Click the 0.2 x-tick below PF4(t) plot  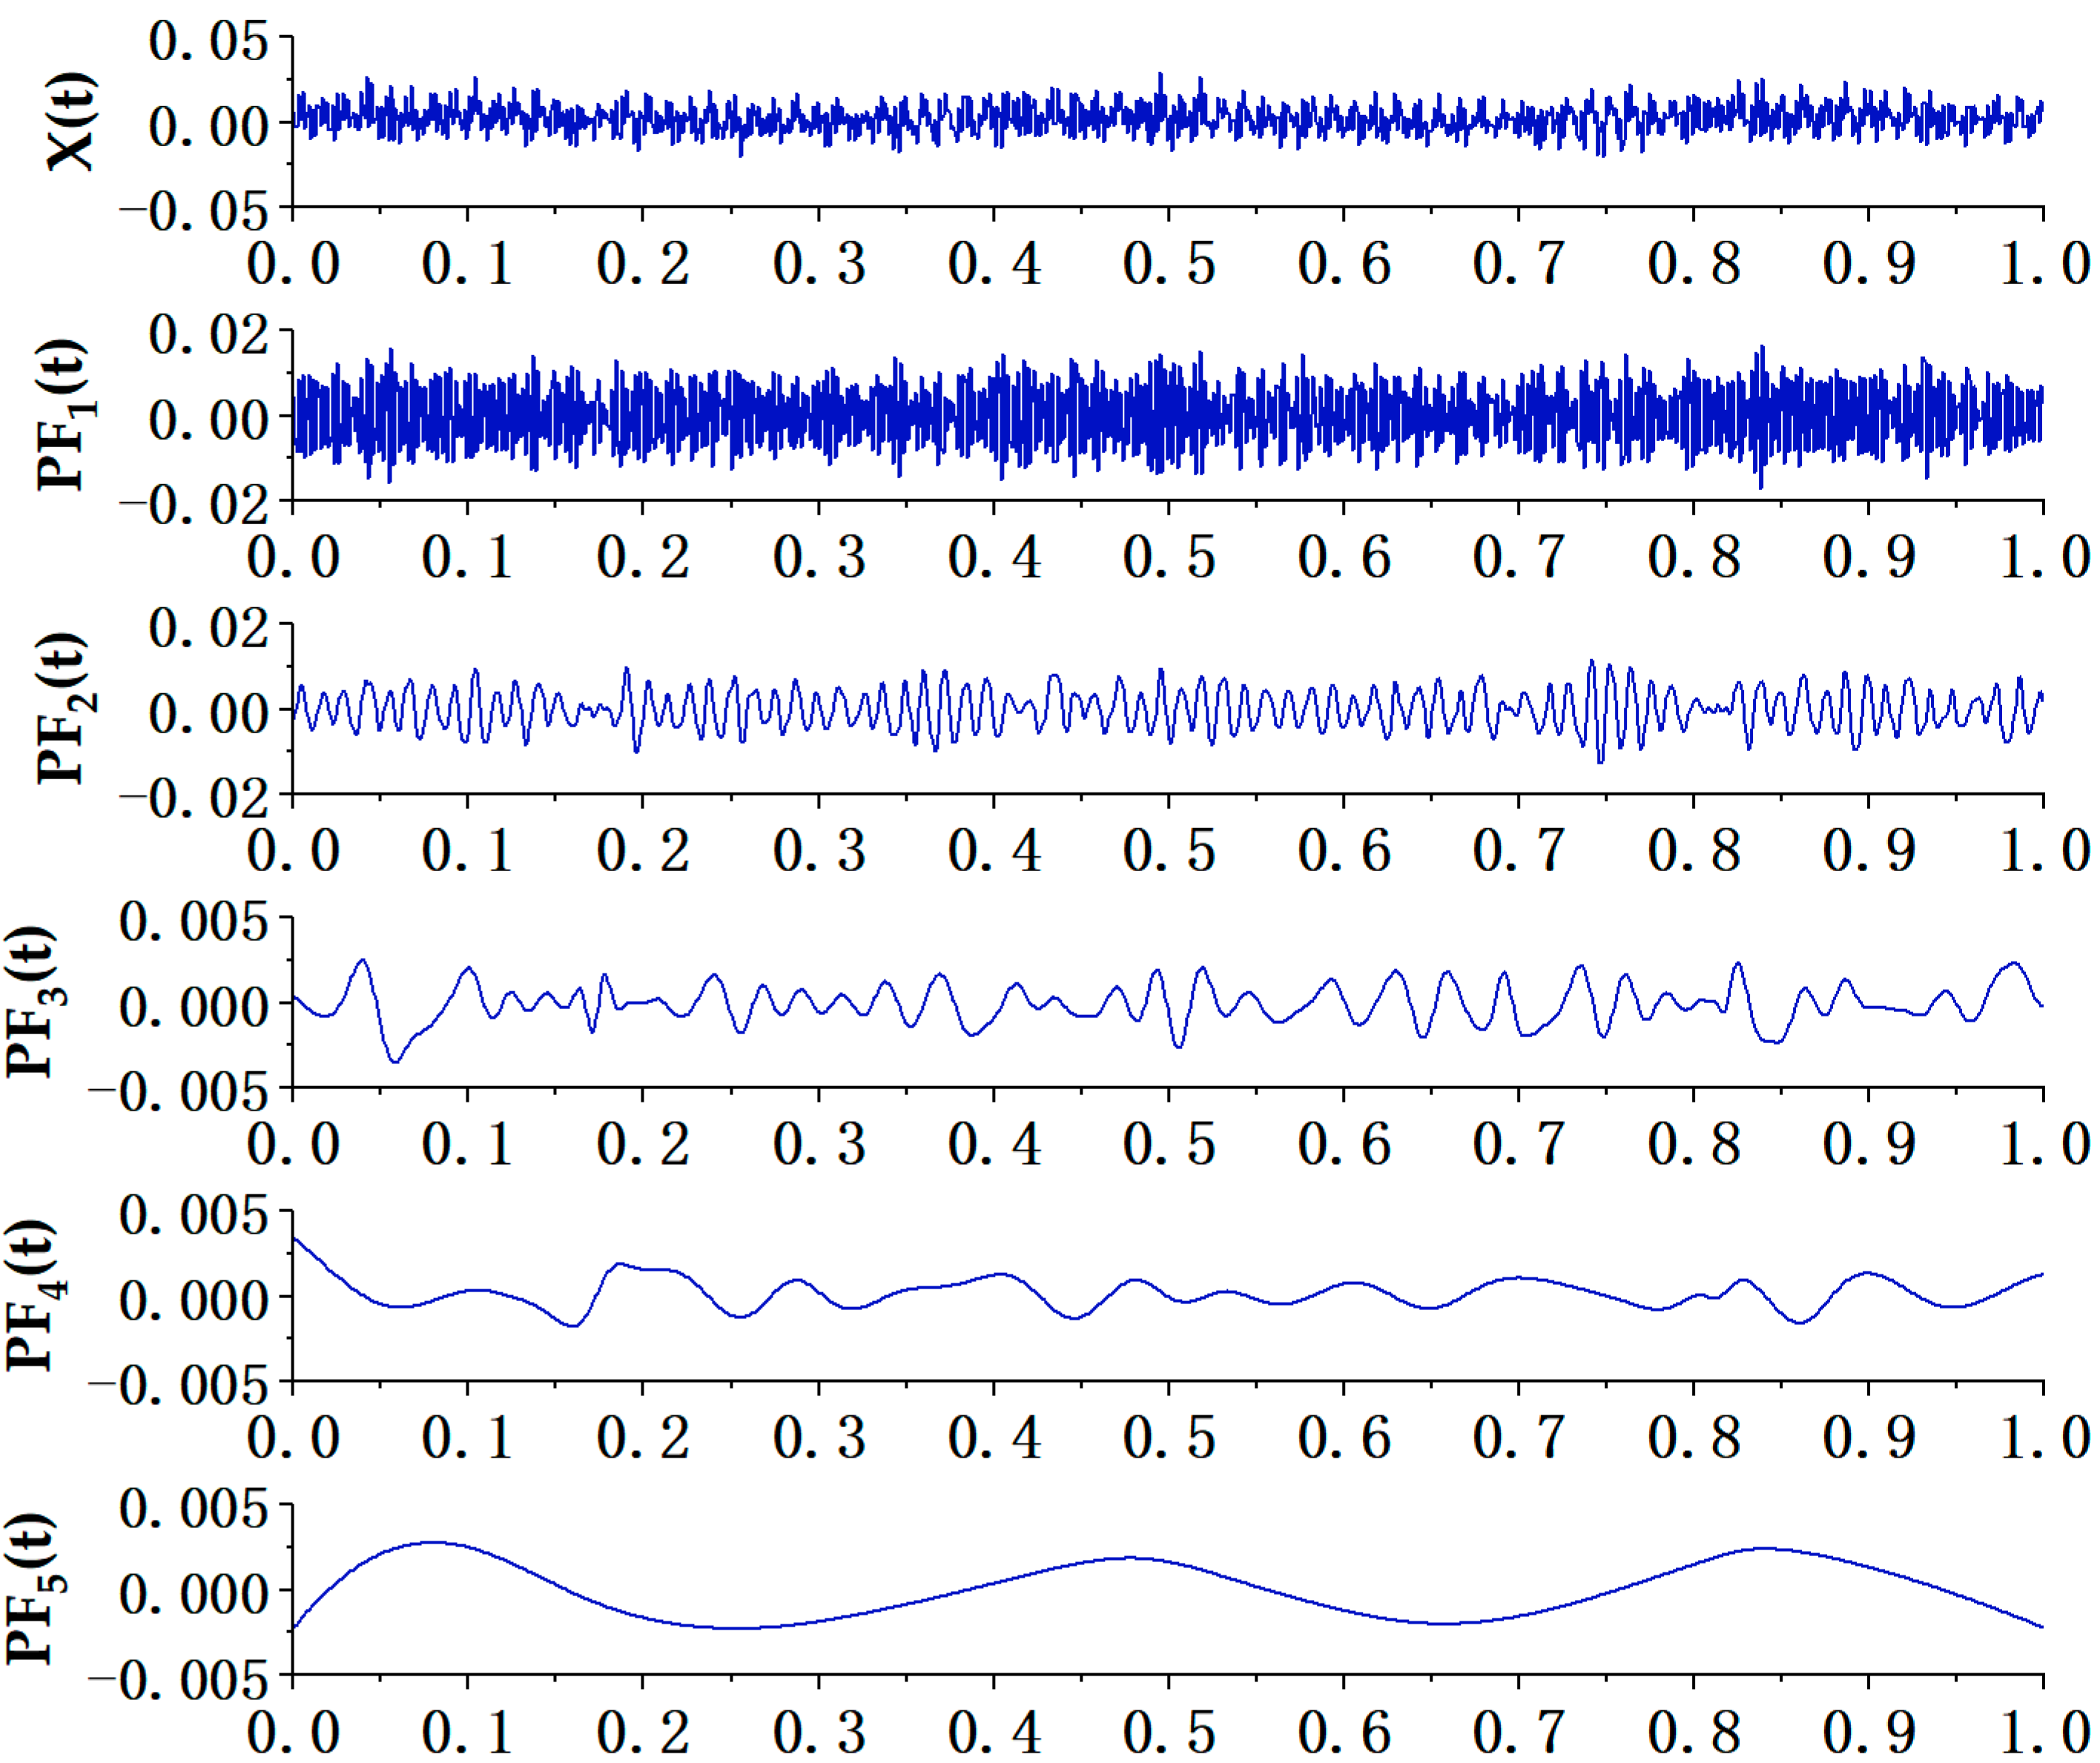[642, 1438]
